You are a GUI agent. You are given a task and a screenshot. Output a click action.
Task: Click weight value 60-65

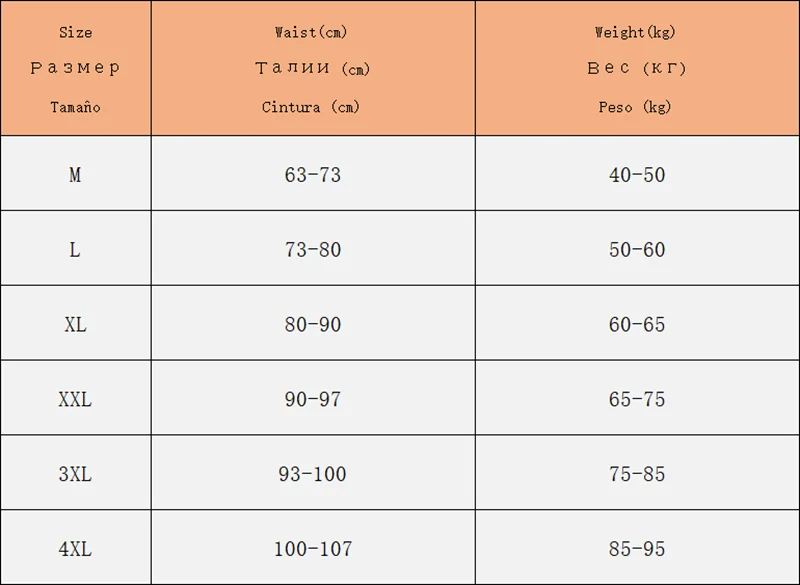(636, 324)
